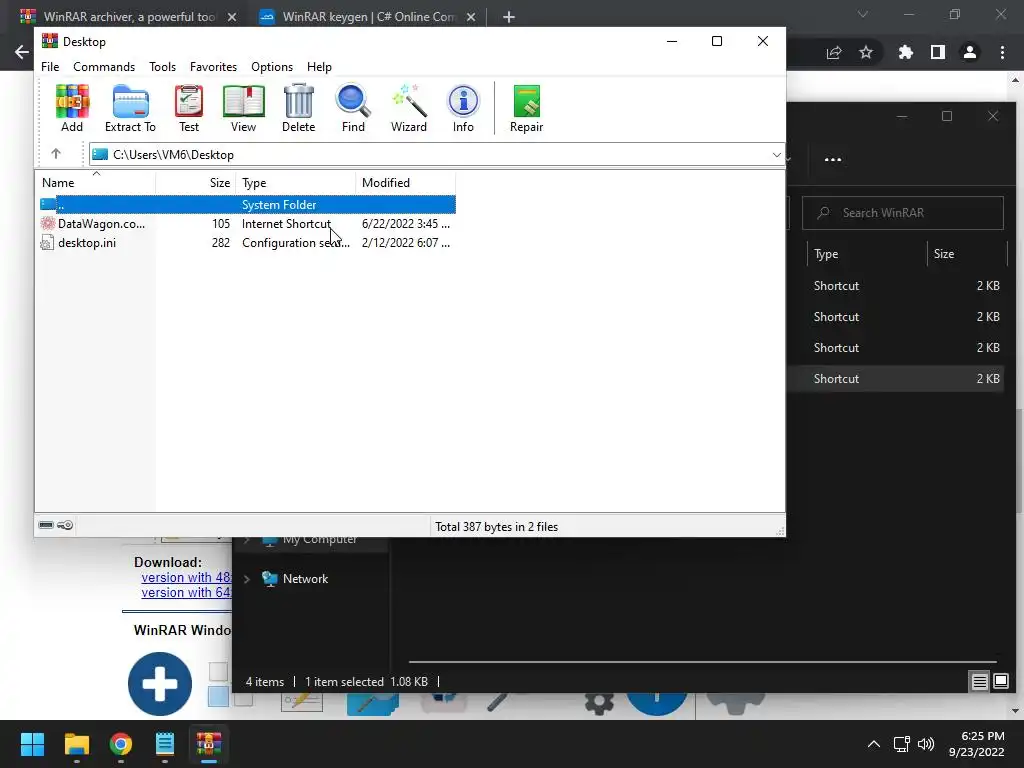
Task: Sort Explorer by Size column
Action: click(x=967, y=254)
